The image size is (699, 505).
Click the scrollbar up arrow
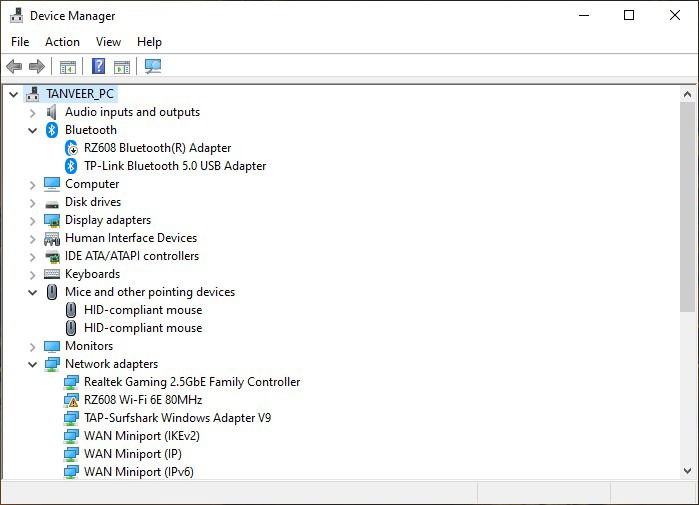pyautogui.click(x=687, y=94)
